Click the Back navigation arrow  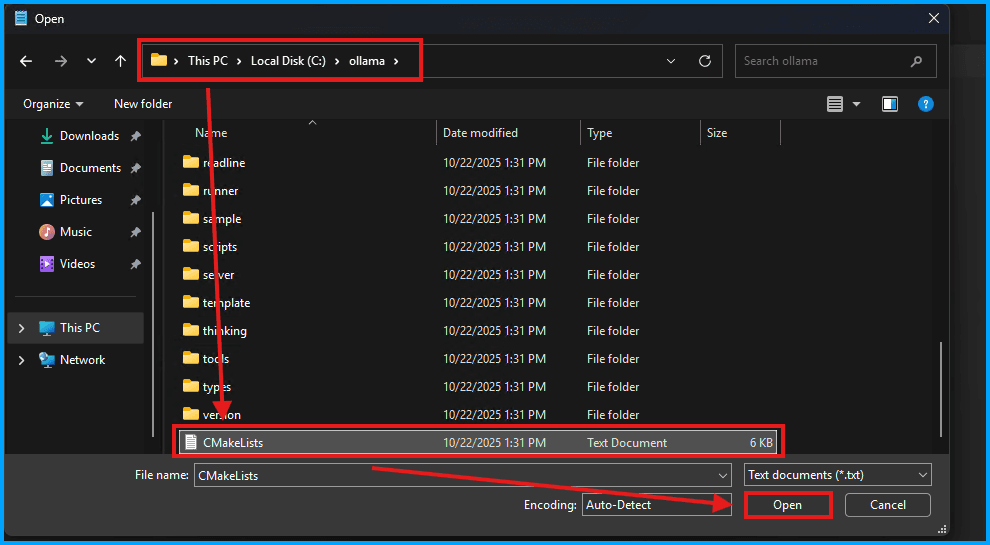tap(26, 61)
